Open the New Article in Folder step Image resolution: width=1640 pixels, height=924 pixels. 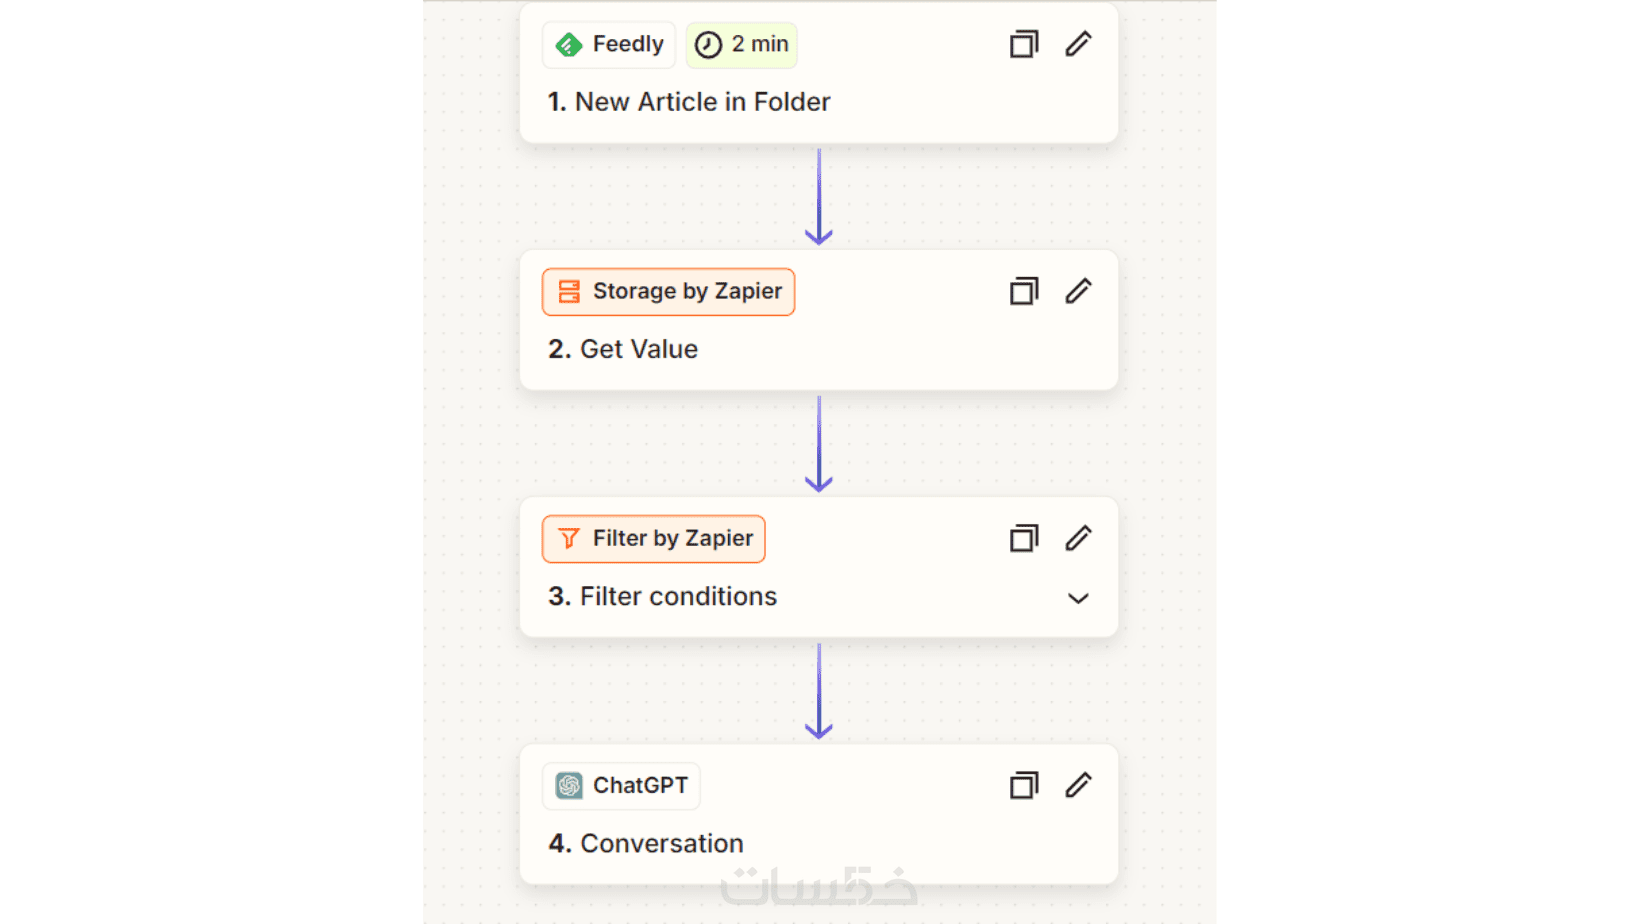(689, 102)
